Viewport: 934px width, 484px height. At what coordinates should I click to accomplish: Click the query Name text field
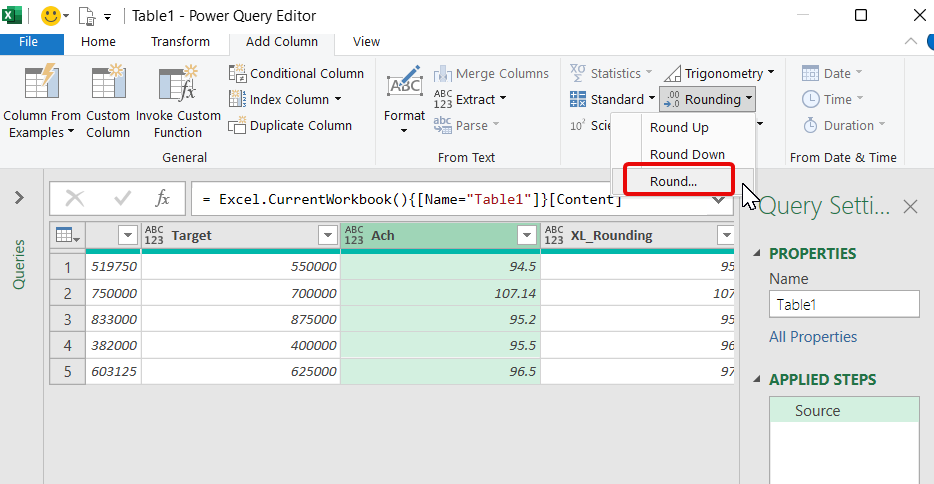point(843,305)
